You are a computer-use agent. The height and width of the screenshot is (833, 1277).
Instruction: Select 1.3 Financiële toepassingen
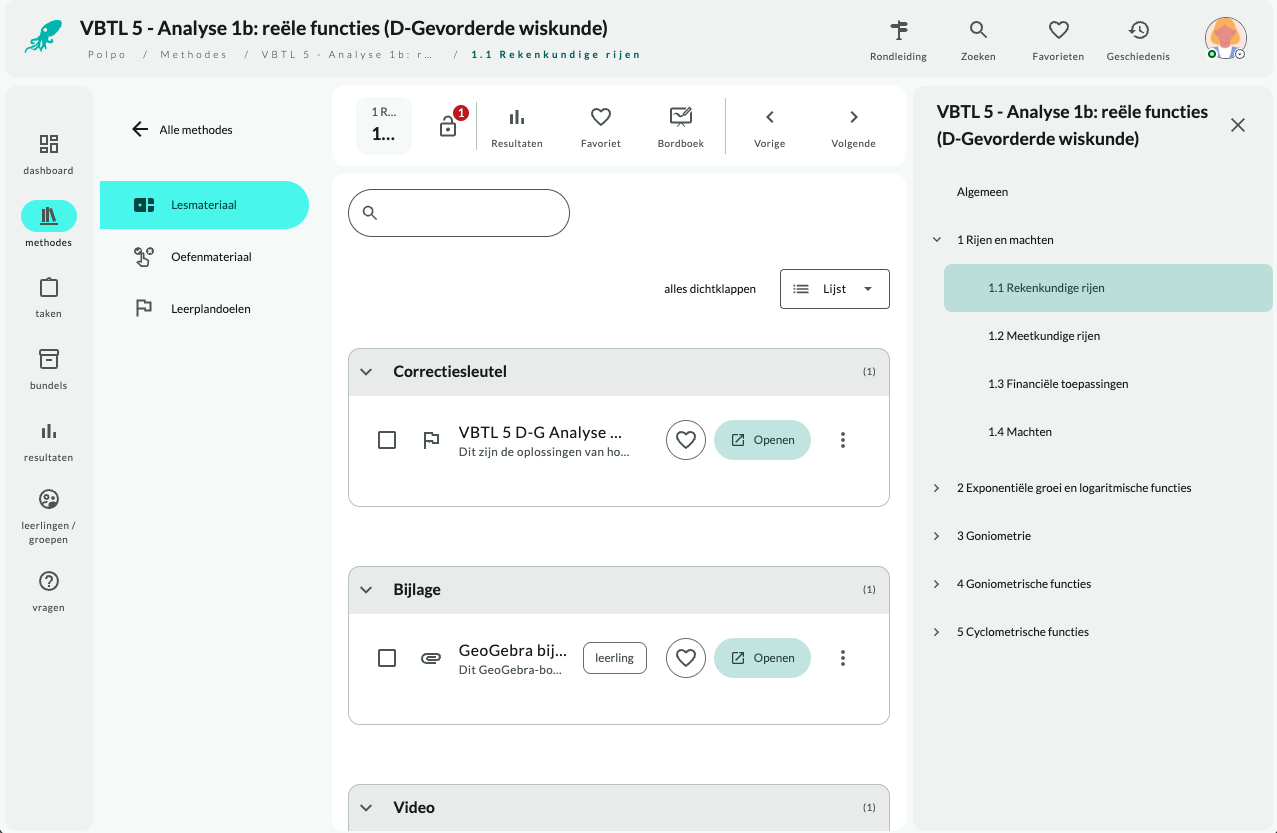click(x=1058, y=384)
